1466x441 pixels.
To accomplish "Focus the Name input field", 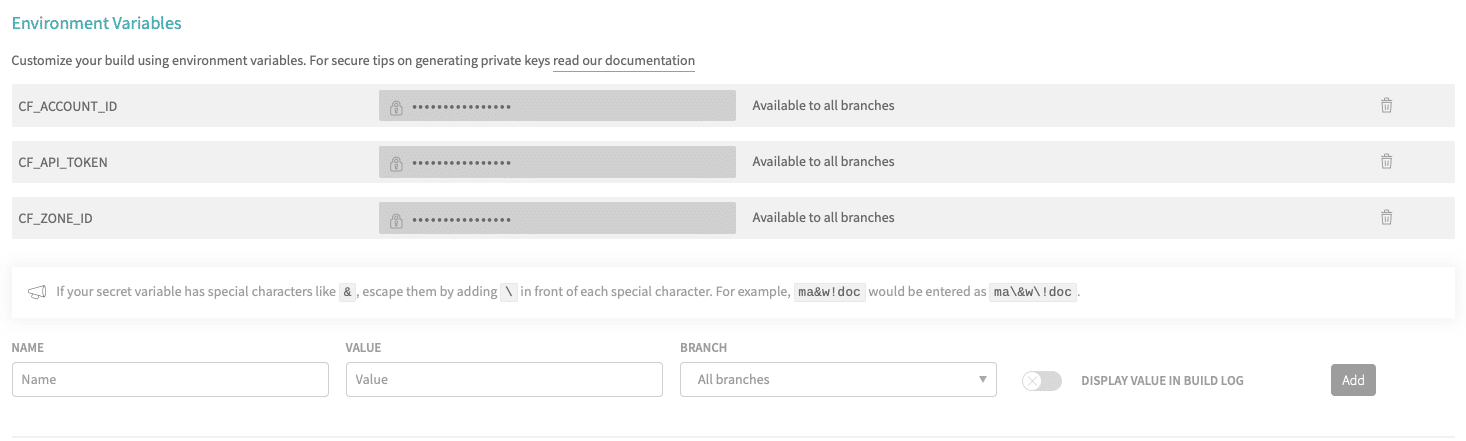I will pos(170,379).
